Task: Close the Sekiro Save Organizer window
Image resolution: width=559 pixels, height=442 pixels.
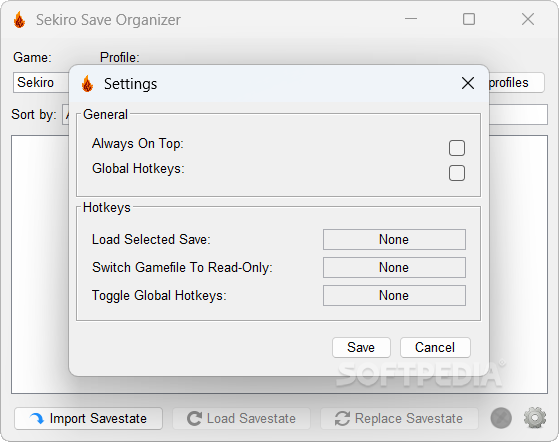Action: tap(528, 19)
